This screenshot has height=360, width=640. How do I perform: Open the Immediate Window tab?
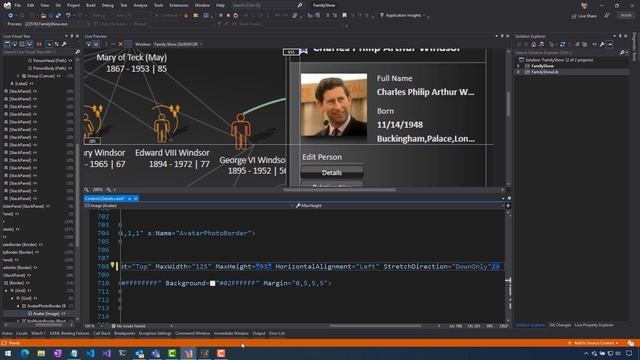(231, 333)
